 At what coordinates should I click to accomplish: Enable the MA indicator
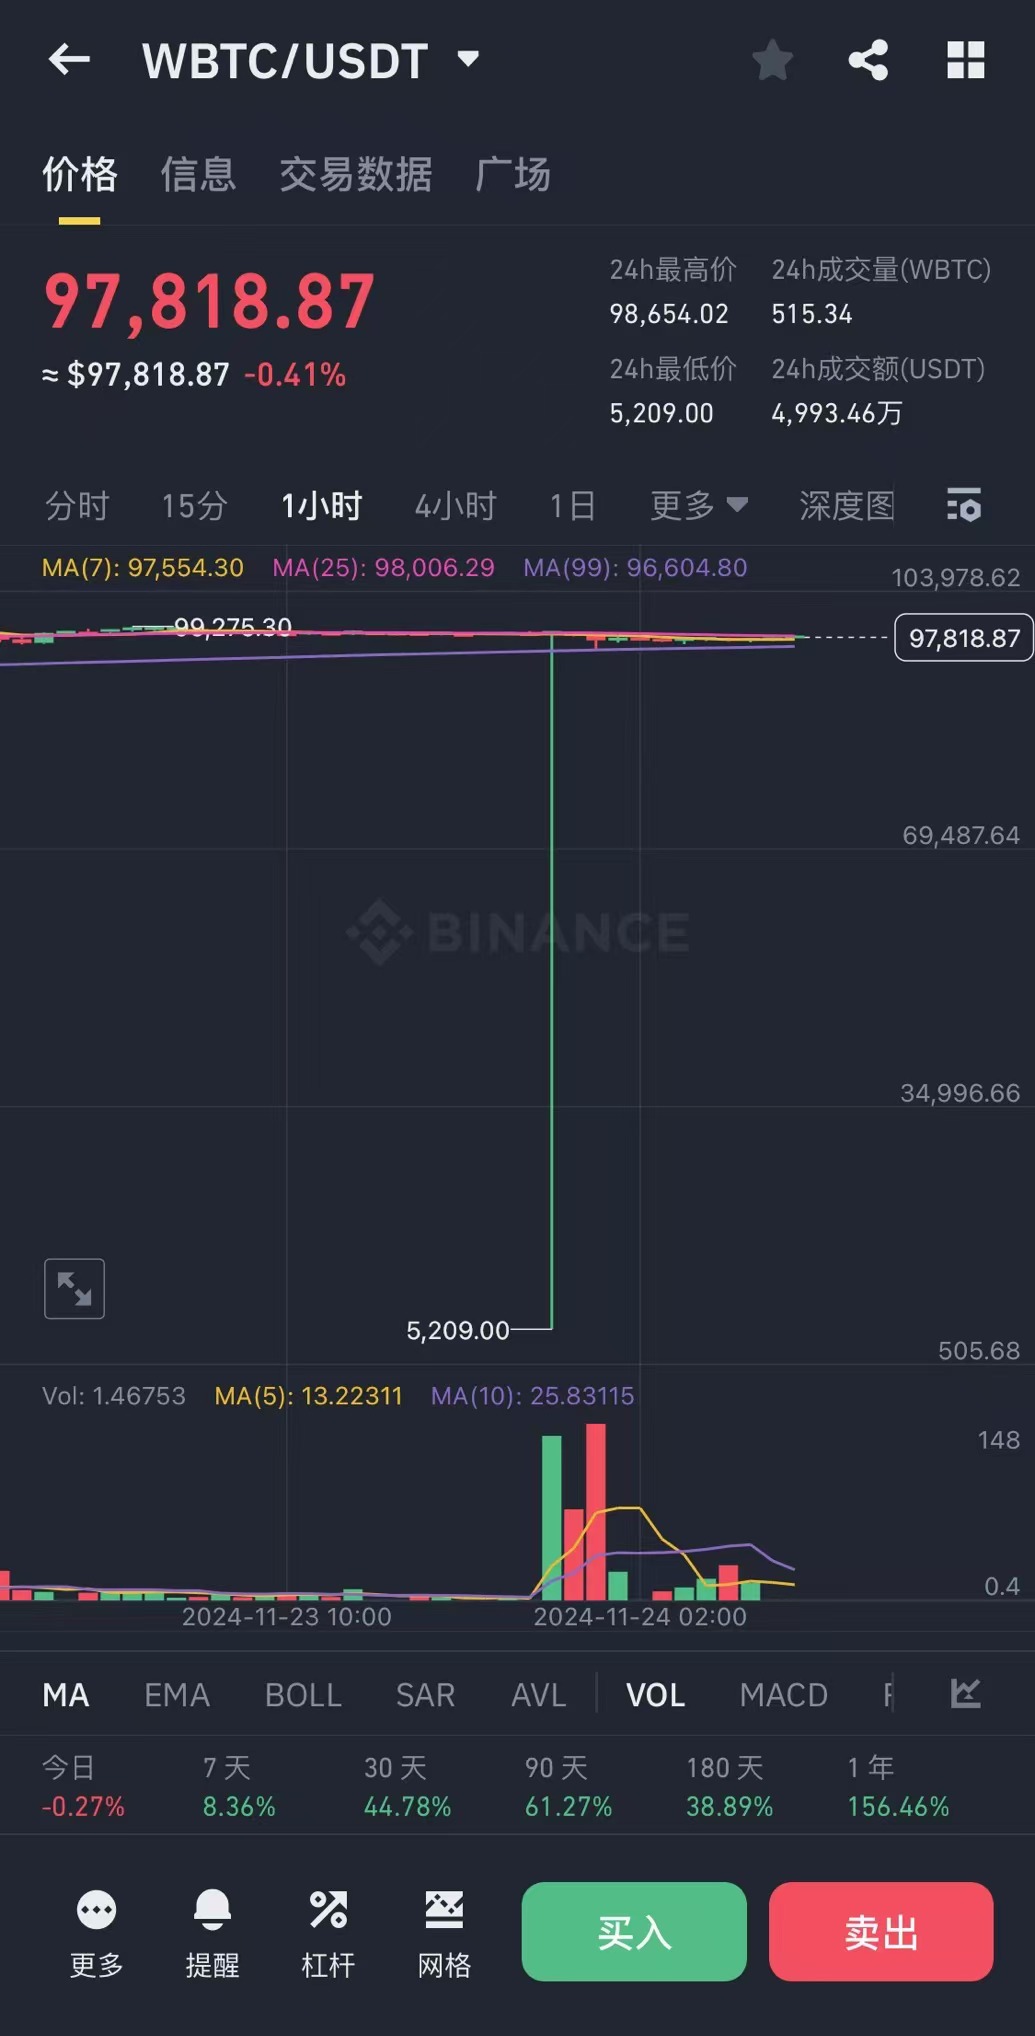click(x=66, y=1695)
